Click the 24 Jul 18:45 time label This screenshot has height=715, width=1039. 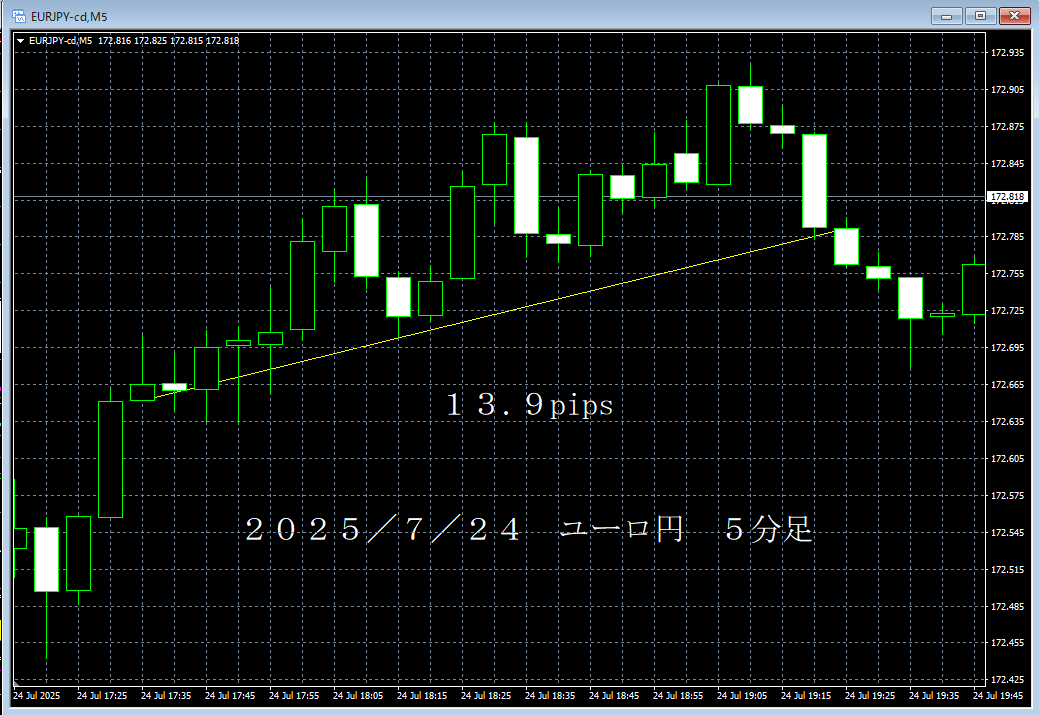point(614,696)
